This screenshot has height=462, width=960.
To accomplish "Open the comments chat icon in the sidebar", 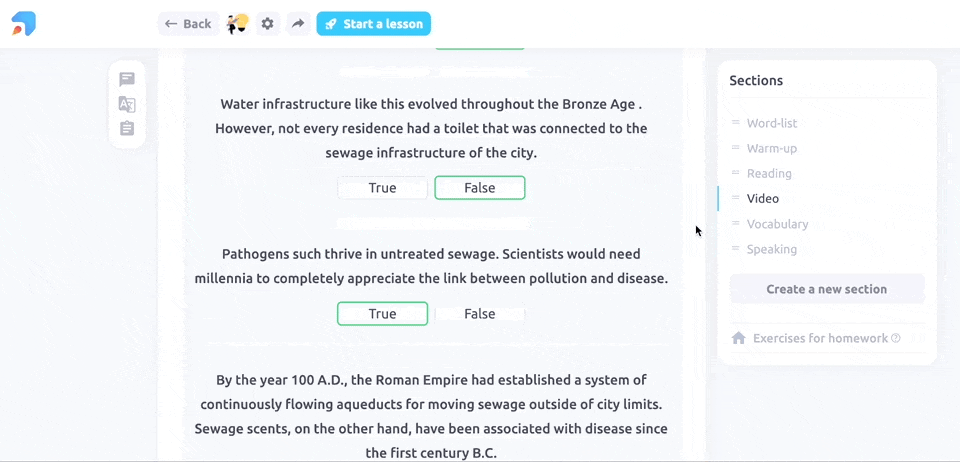I will [x=127, y=79].
